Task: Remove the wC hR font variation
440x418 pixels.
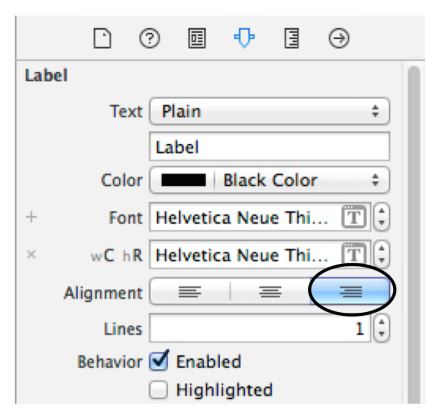Action: pos(31,255)
